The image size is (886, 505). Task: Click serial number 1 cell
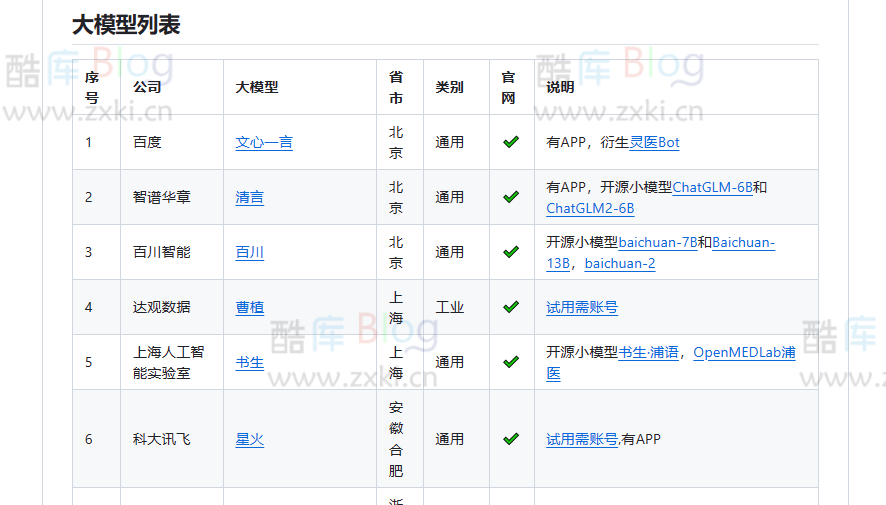(96, 142)
